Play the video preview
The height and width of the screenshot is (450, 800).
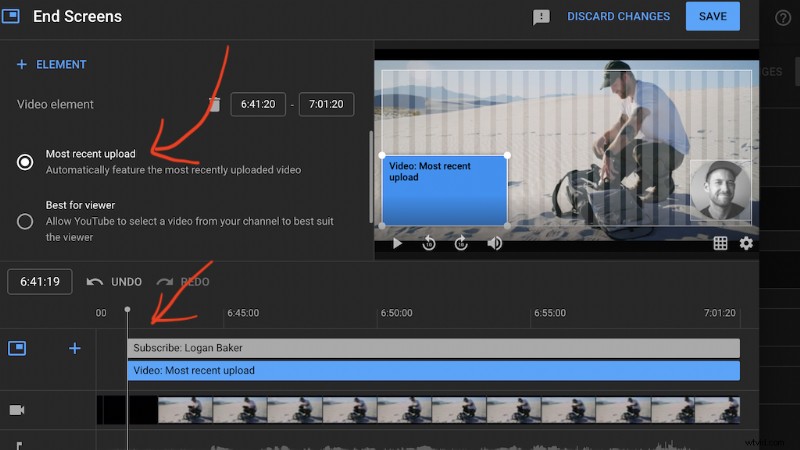point(397,243)
